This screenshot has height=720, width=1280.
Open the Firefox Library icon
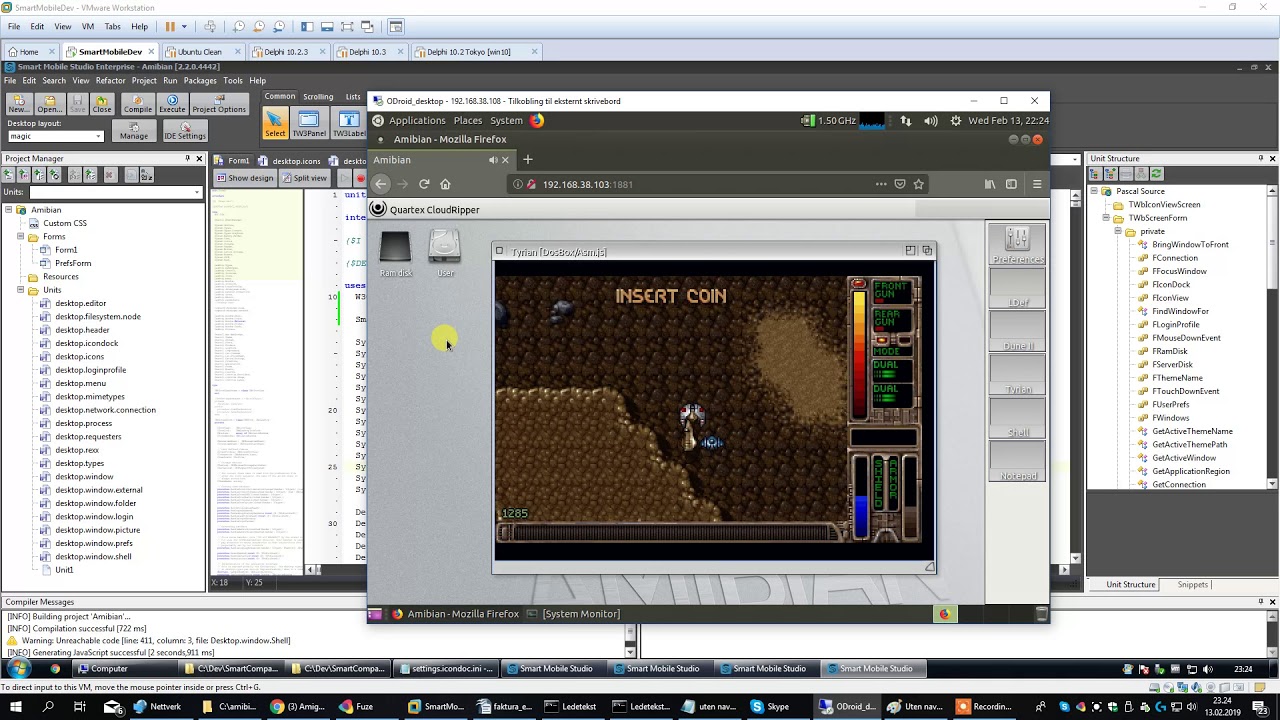(990, 184)
